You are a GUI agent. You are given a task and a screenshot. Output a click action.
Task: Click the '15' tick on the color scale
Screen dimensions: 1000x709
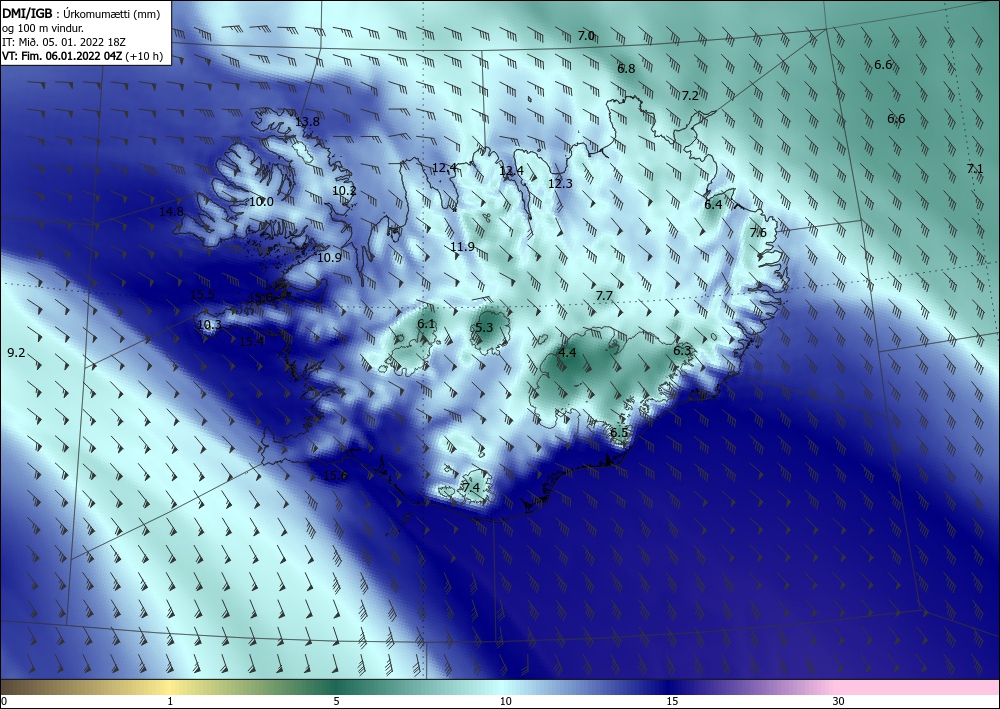672,701
